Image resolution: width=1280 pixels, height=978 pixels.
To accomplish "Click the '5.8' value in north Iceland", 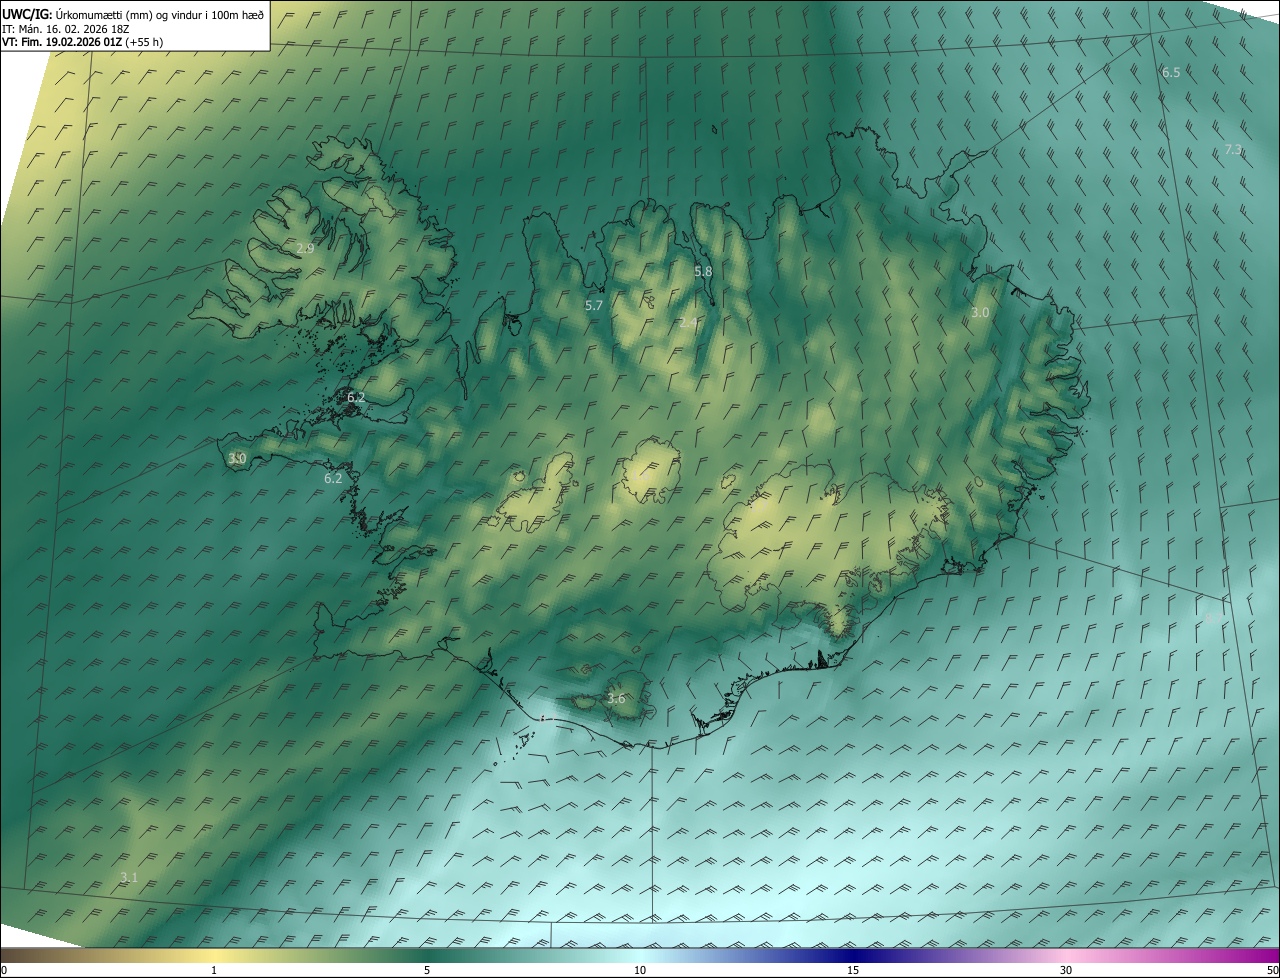I will click(x=703, y=272).
